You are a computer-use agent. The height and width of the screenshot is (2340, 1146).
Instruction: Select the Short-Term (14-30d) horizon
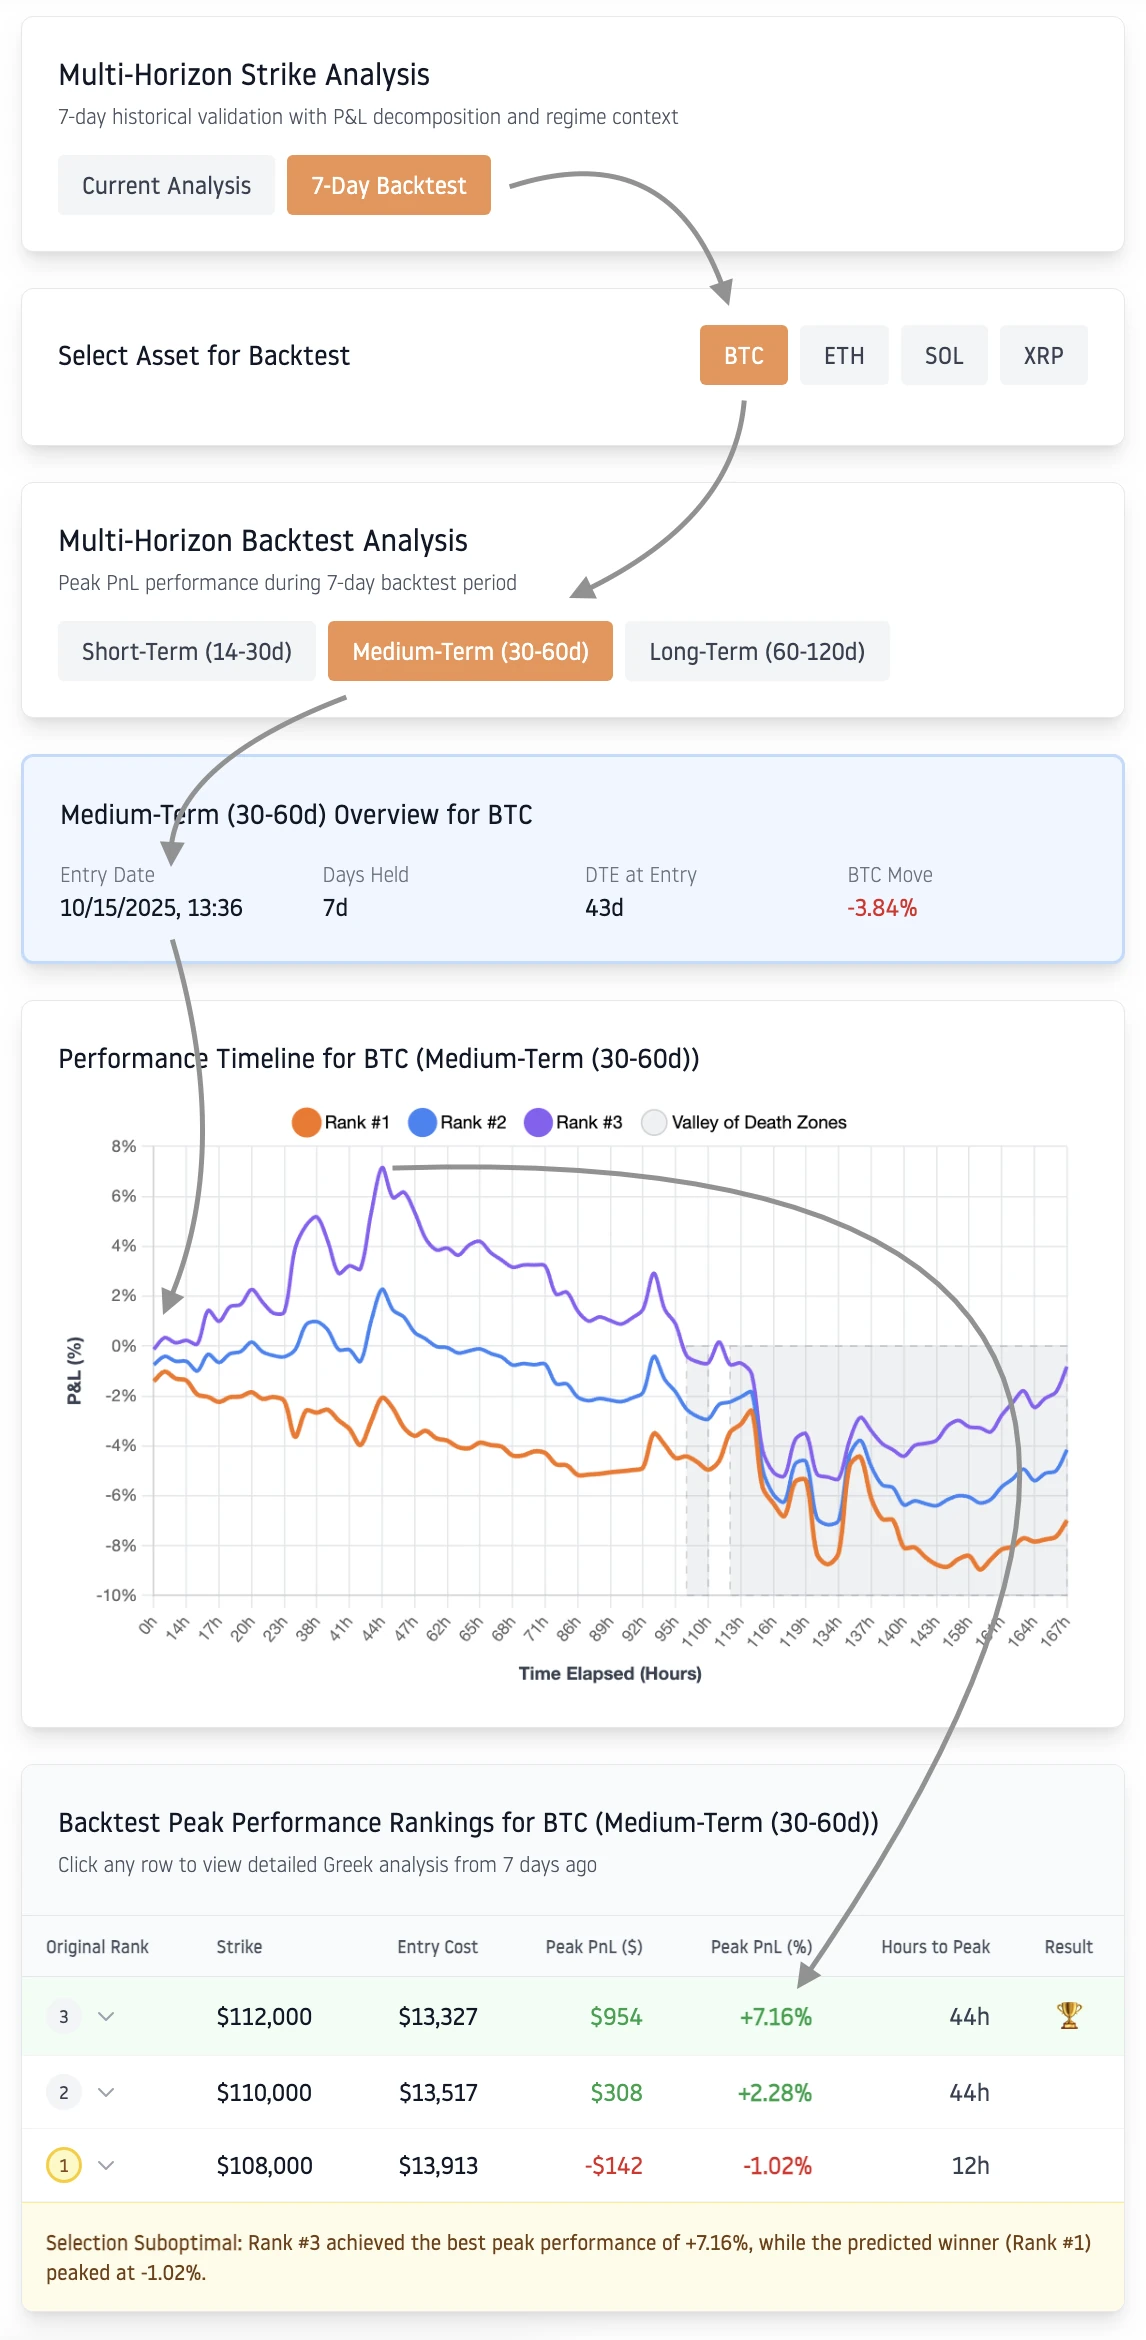coord(187,651)
